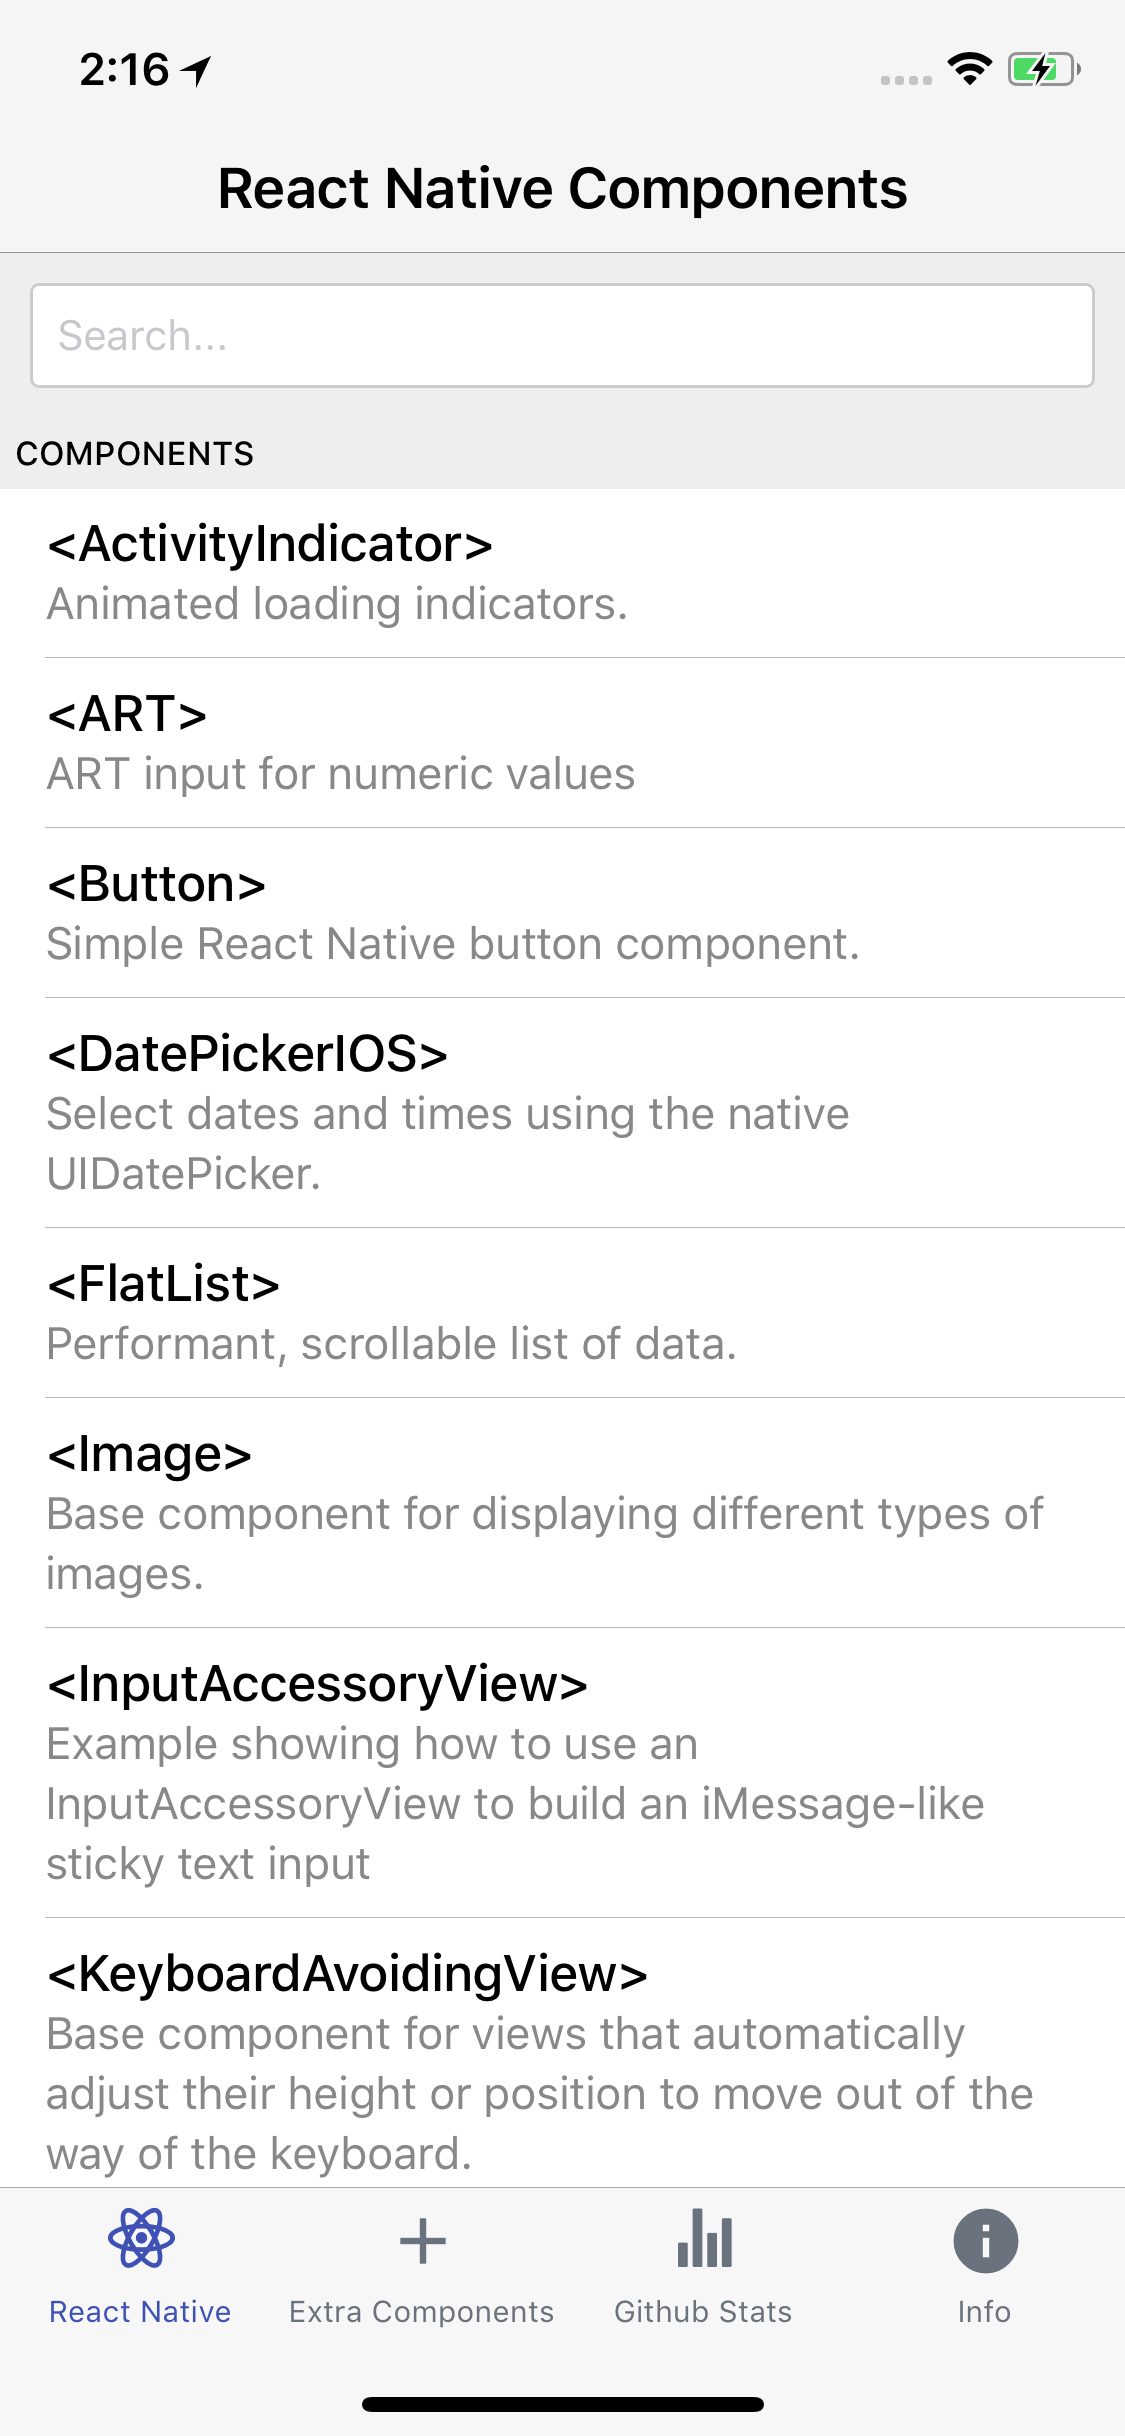Tap the Extra Components plus icon

pyautogui.click(x=422, y=2240)
